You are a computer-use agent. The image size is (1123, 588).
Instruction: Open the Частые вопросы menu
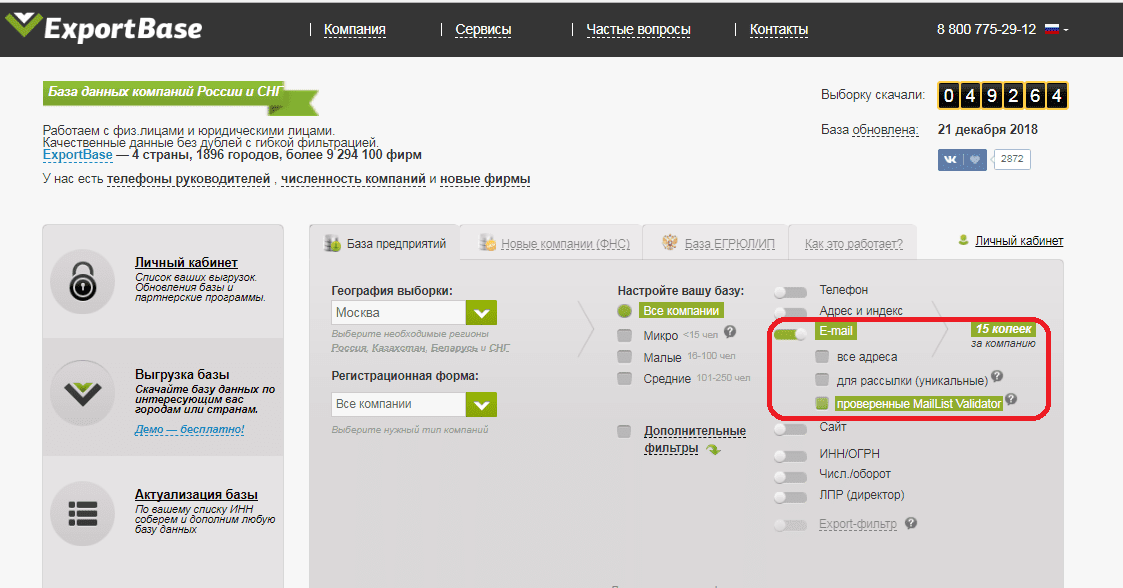[638, 29]
